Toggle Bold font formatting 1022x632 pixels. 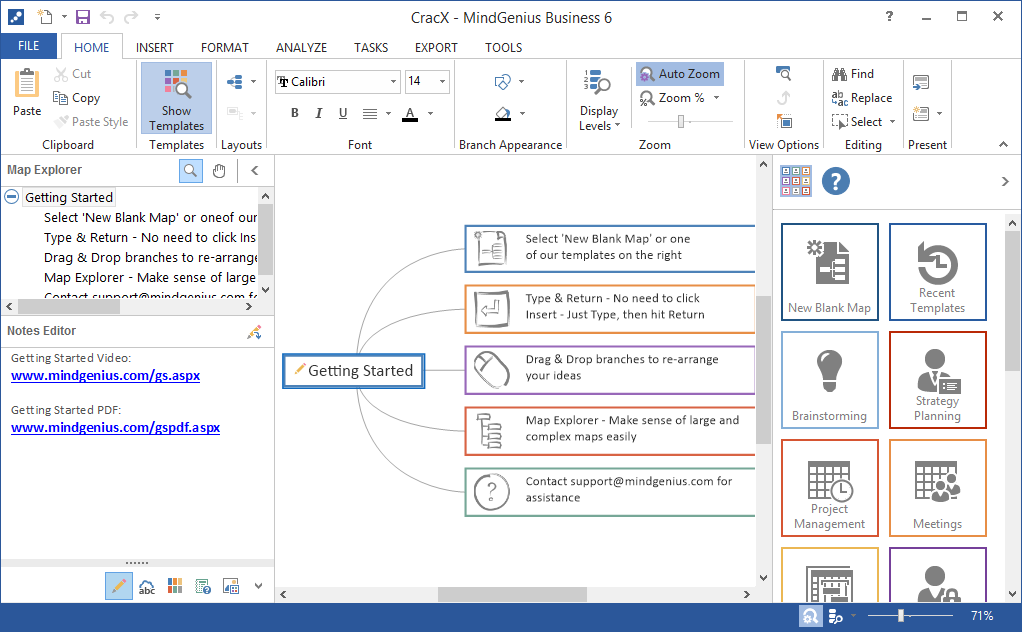(x=295, y=113)
